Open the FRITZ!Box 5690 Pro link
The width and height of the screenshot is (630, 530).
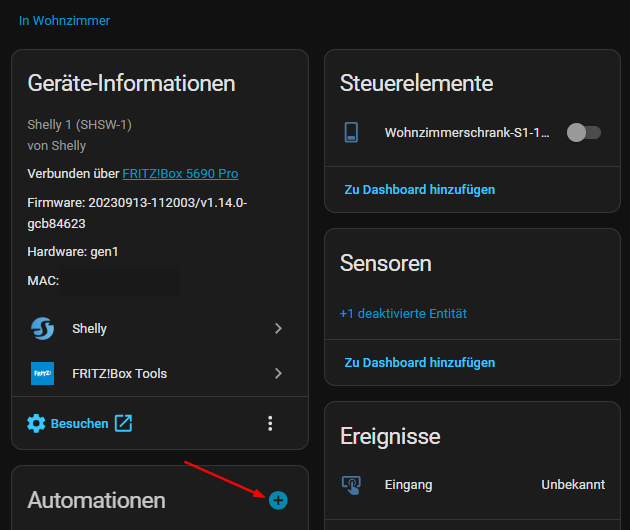(180, 174)
